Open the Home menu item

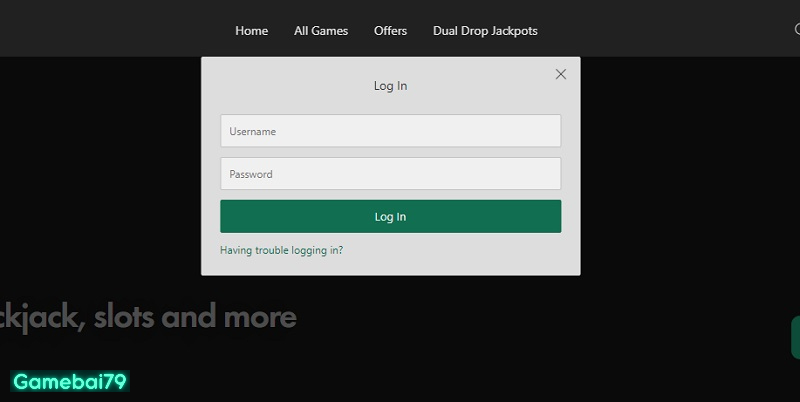pyautogui.click(x=251, y=31)
